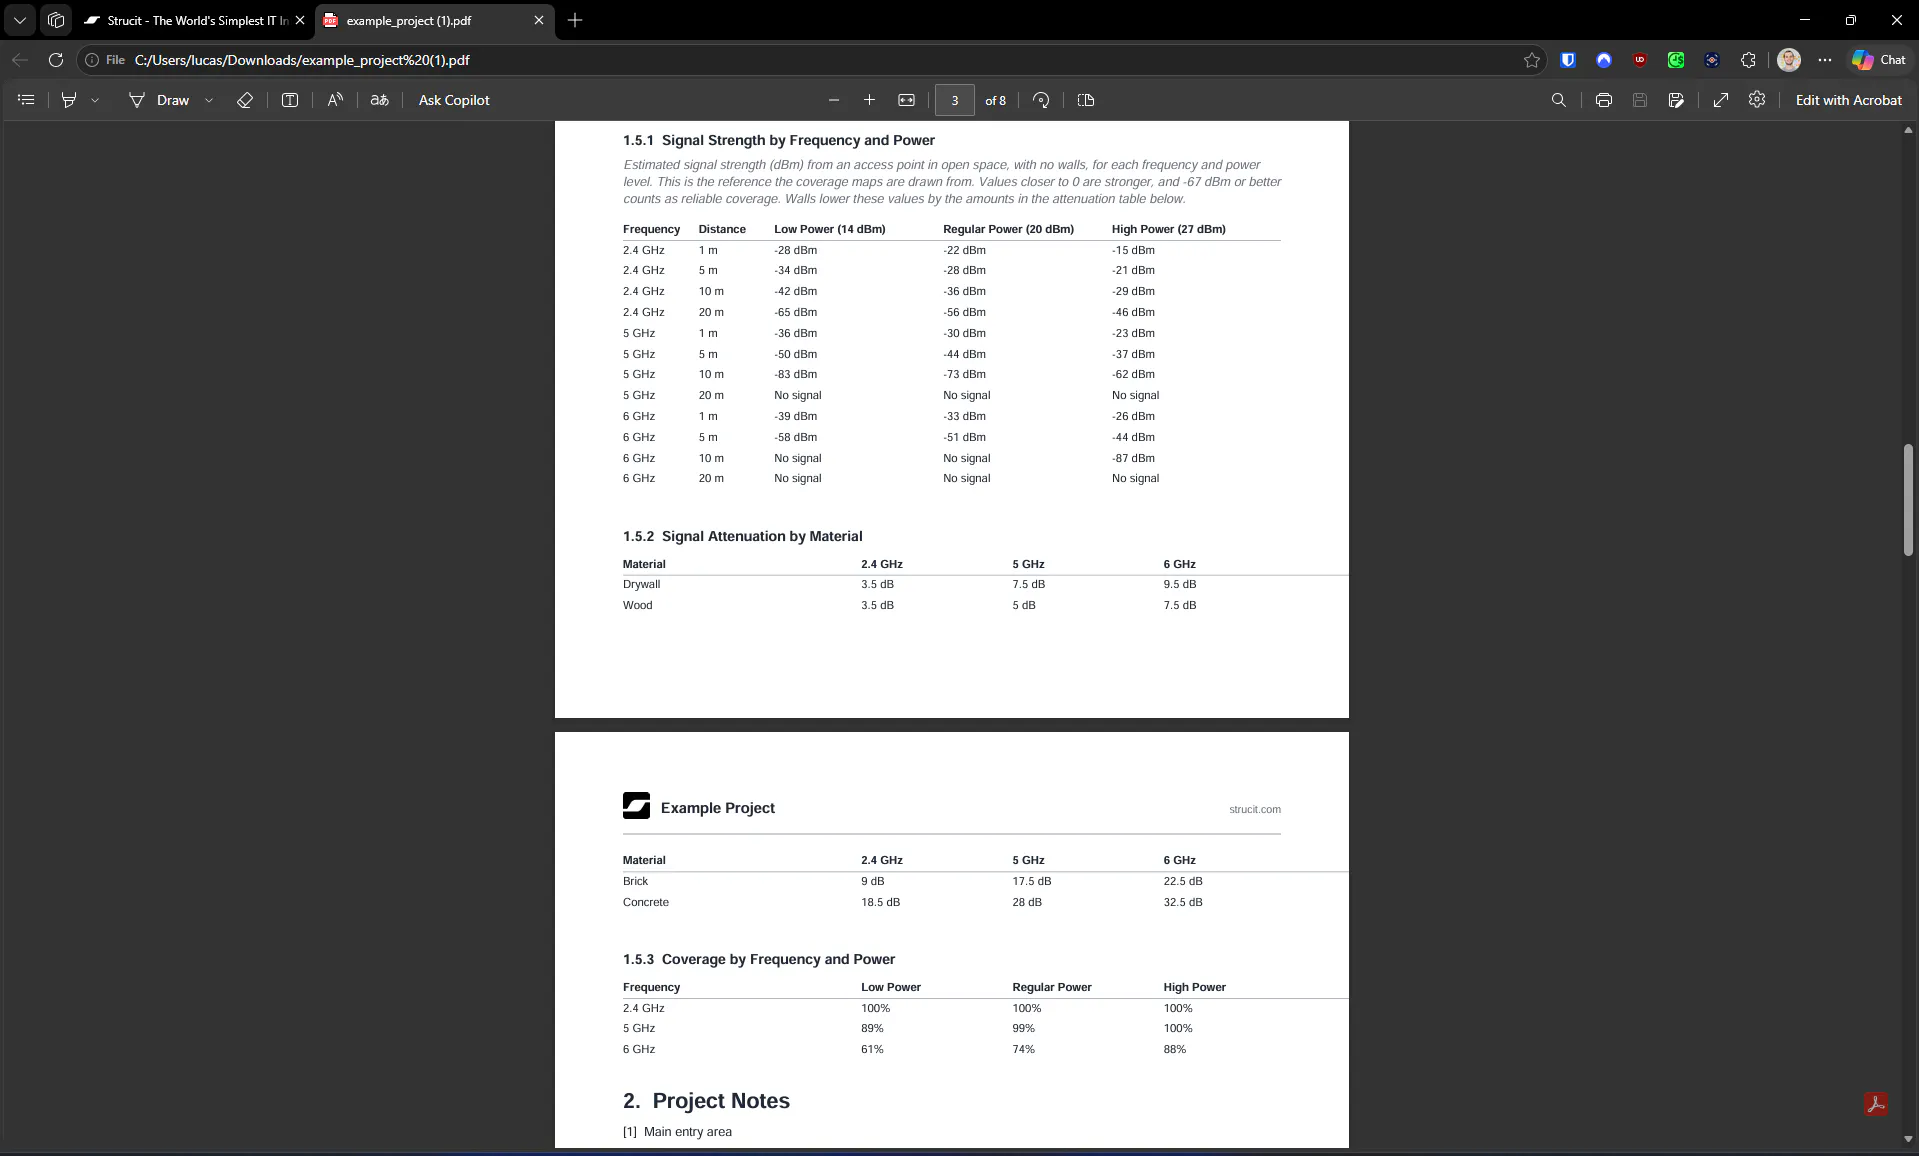This screenshot has height=1156, width=1919.
Task: Open the translate tool
Action: pyautogui.click(x=379, y=100)
